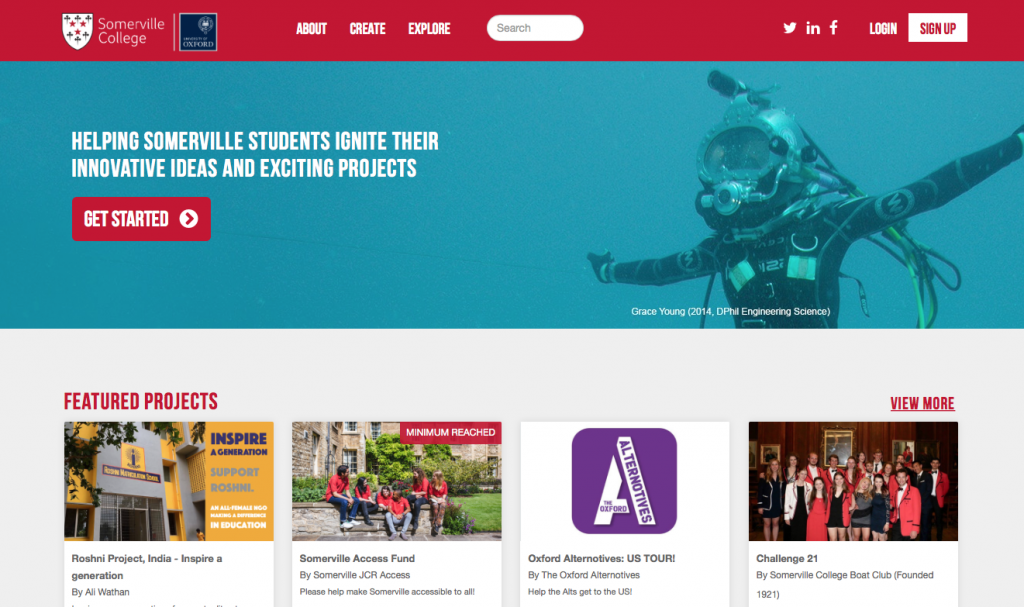The width and height of the screenshot is (1024, 607).
Task: Open the Challenge 21 group photo
Action: tap(853, 482)
